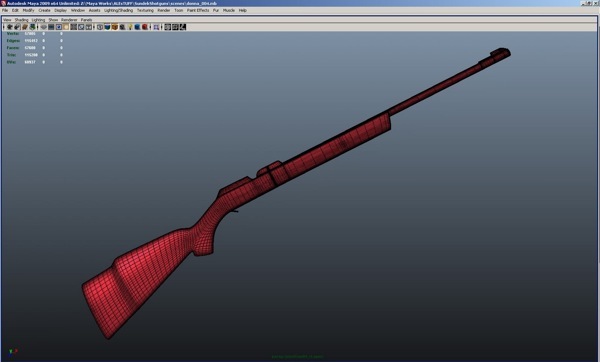Screen dimensions: 600x362
Task: Enable the Wireframe display cube icon
Action: 100,27
